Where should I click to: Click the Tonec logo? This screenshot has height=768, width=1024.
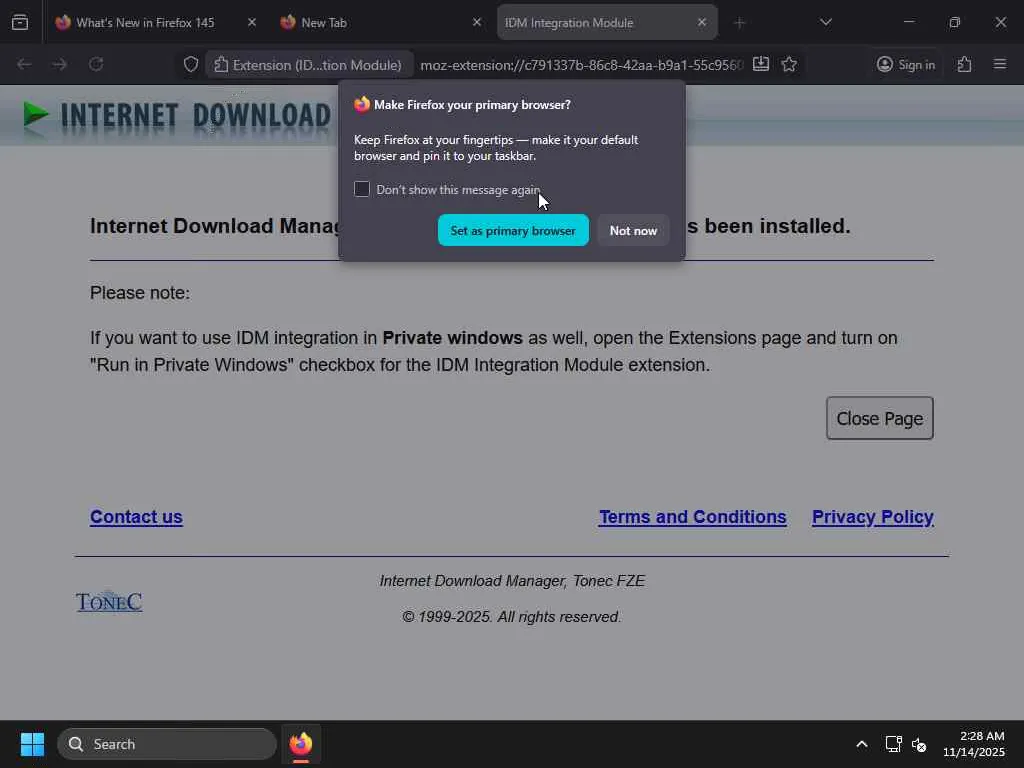tap(109, 601)
